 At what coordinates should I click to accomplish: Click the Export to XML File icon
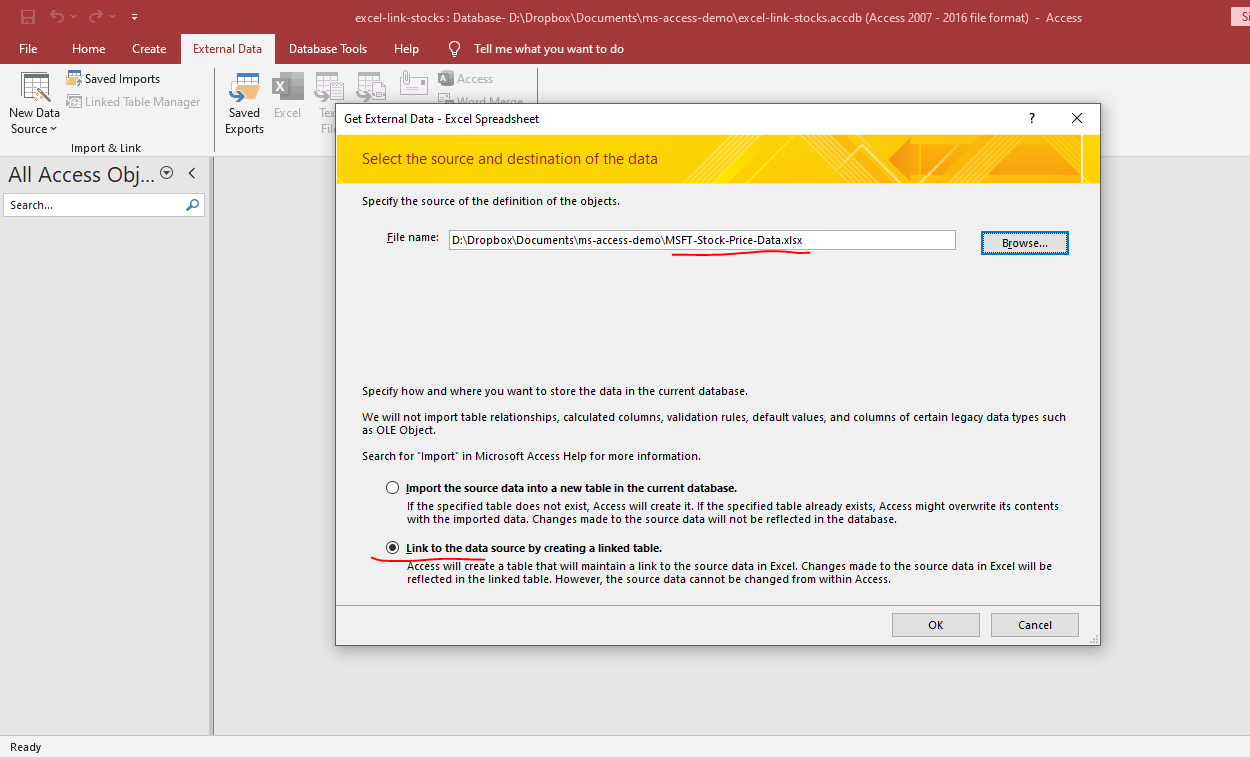click(371, 85)
